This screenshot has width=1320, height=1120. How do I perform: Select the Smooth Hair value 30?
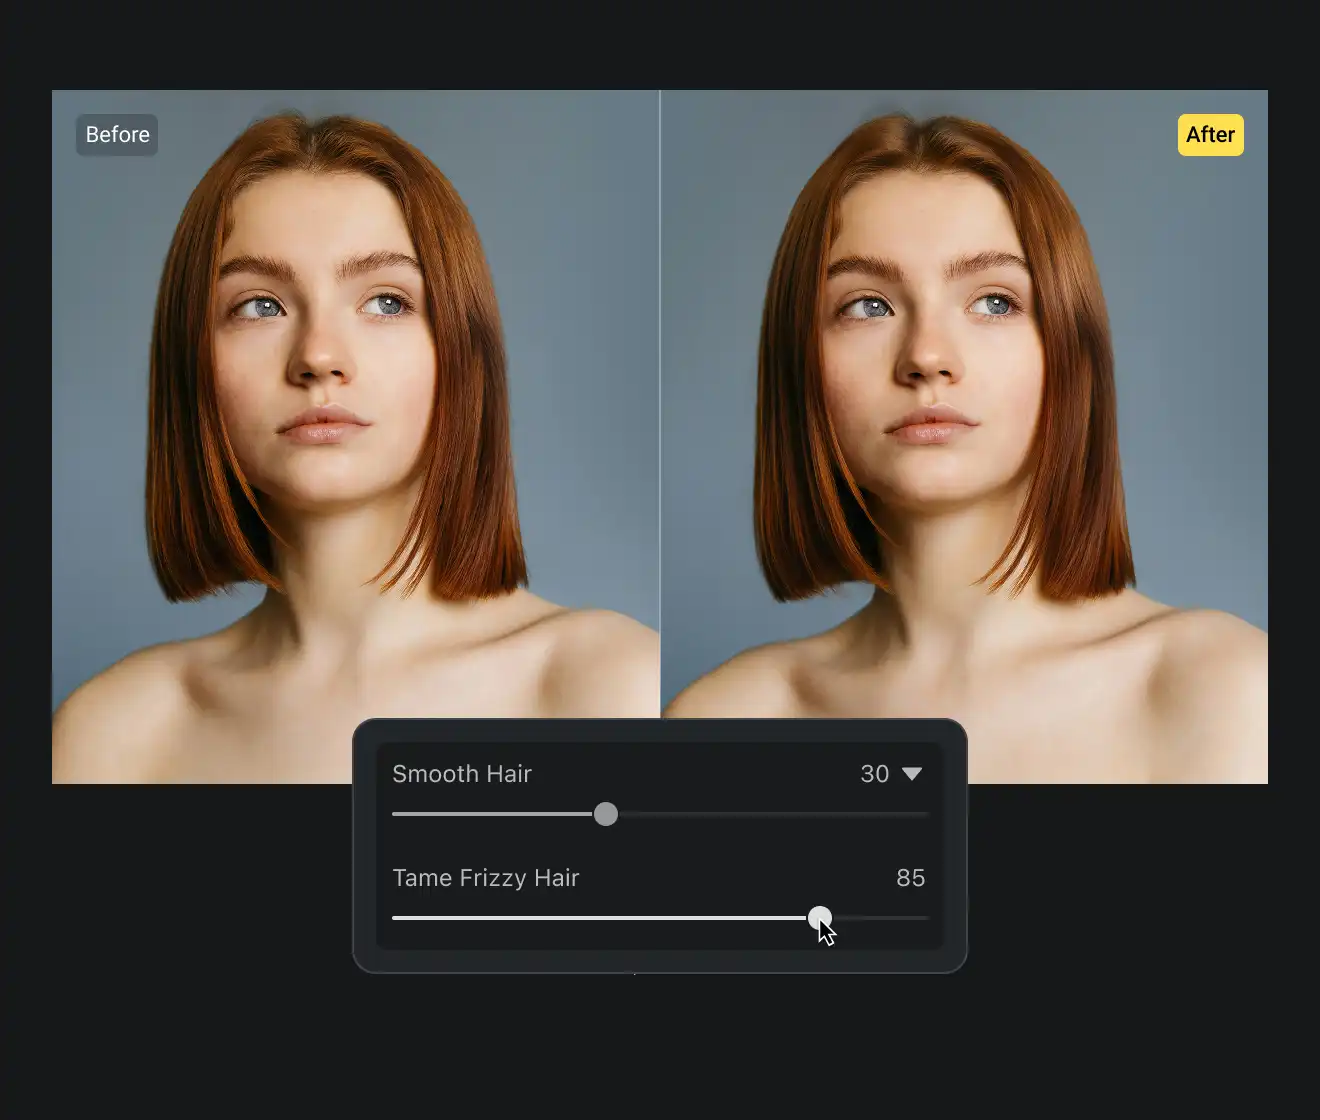[874, 774]
